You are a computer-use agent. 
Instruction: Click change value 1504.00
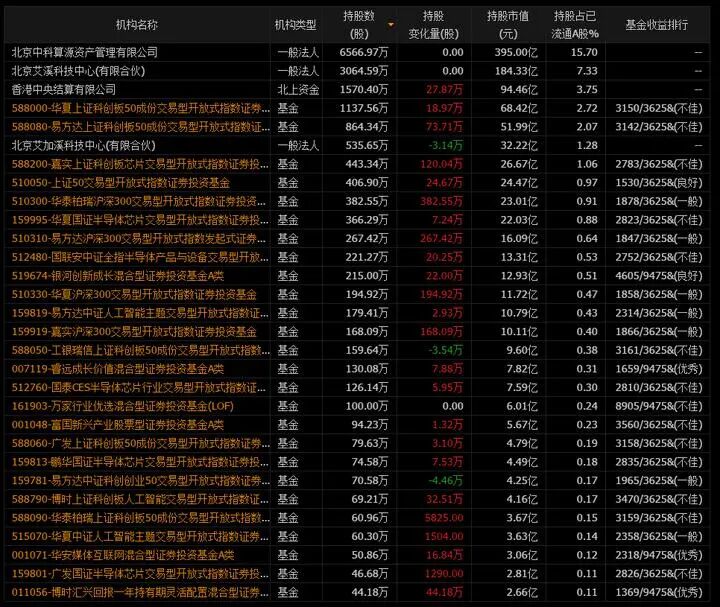[444, 536]
